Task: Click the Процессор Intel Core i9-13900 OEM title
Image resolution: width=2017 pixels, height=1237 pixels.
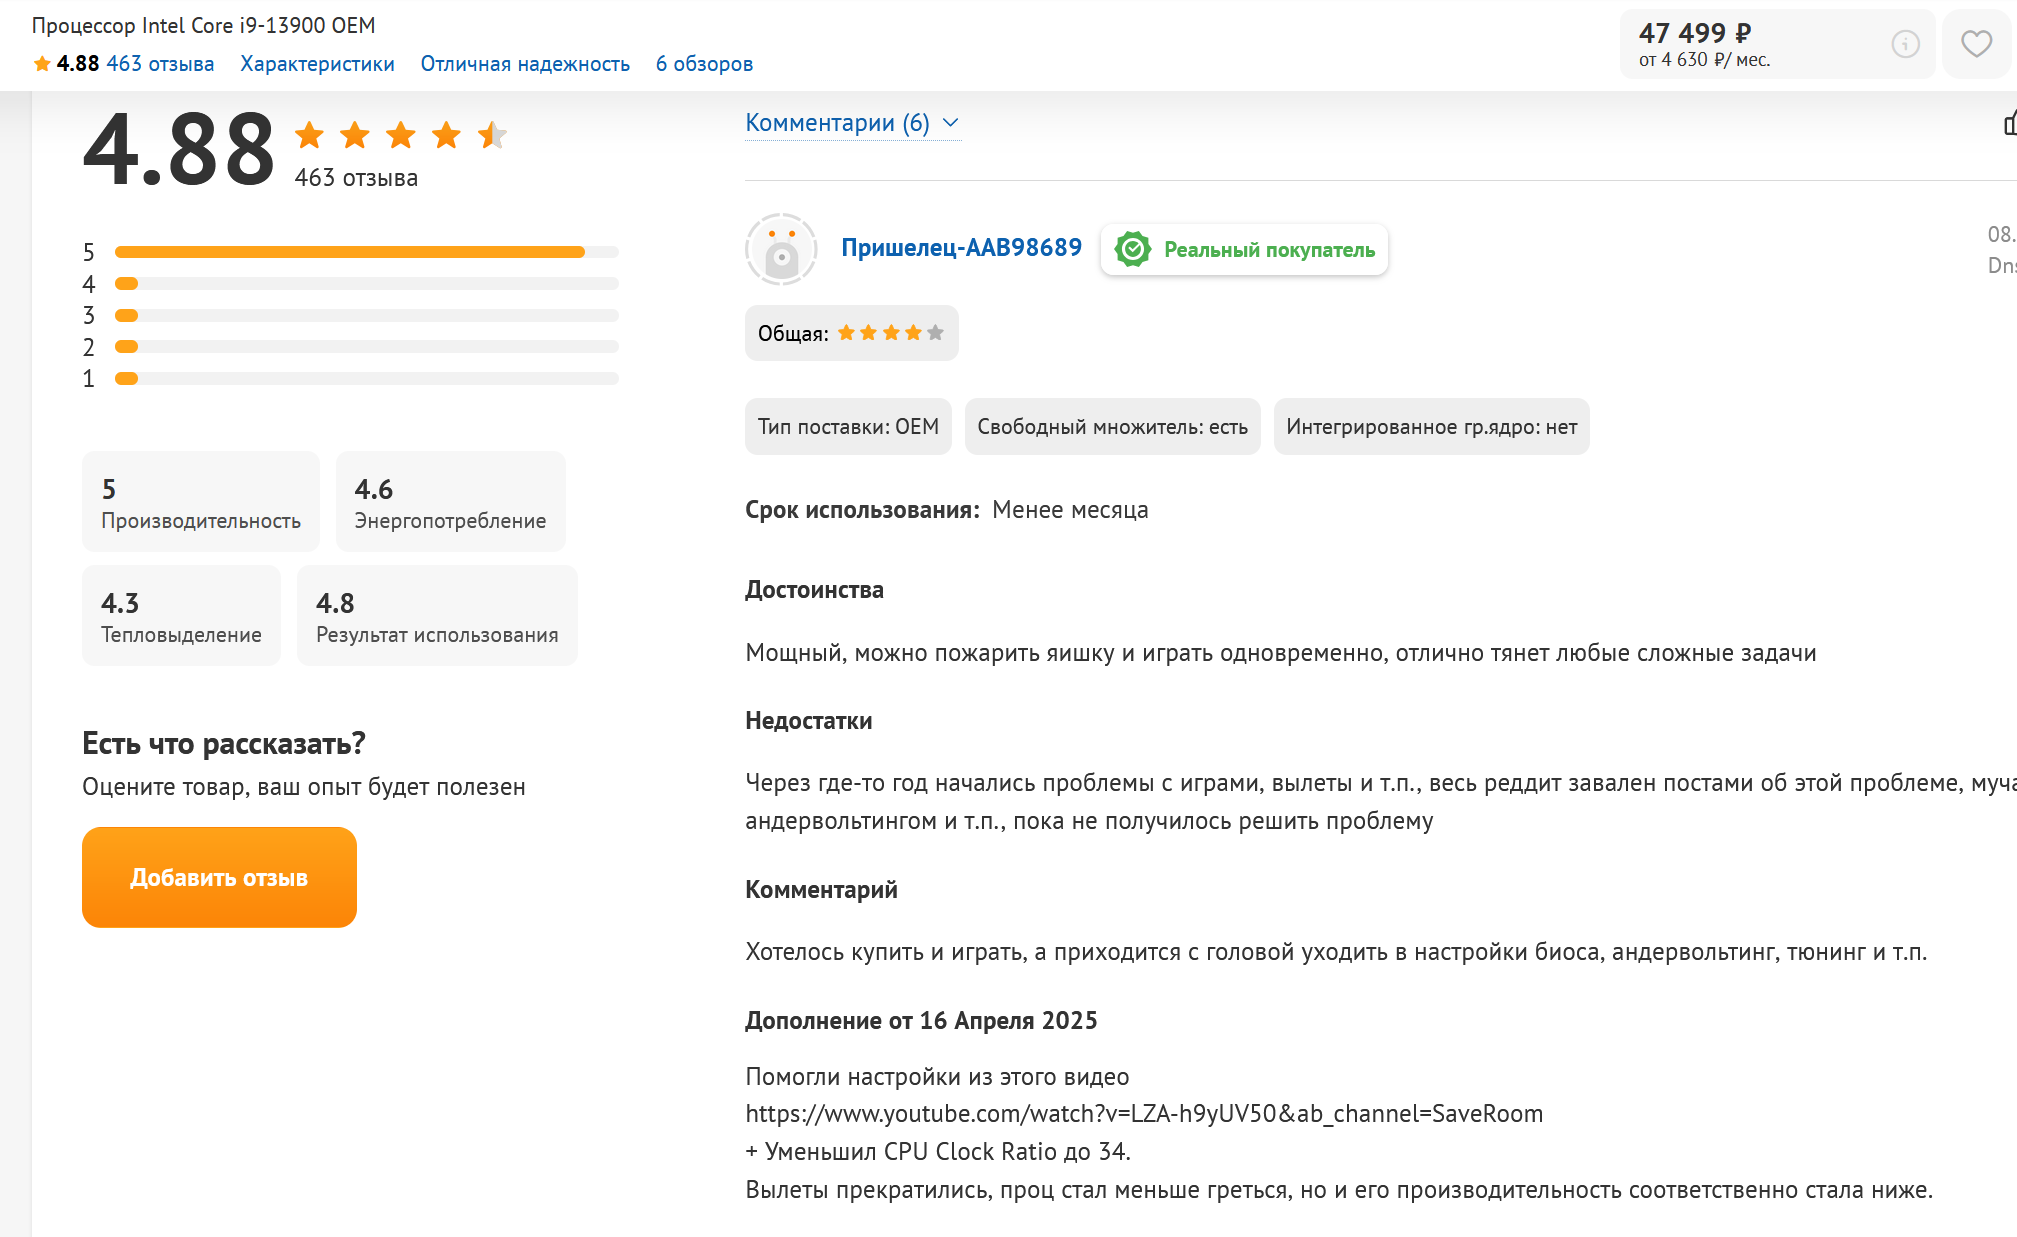Action: click(204, 25)
